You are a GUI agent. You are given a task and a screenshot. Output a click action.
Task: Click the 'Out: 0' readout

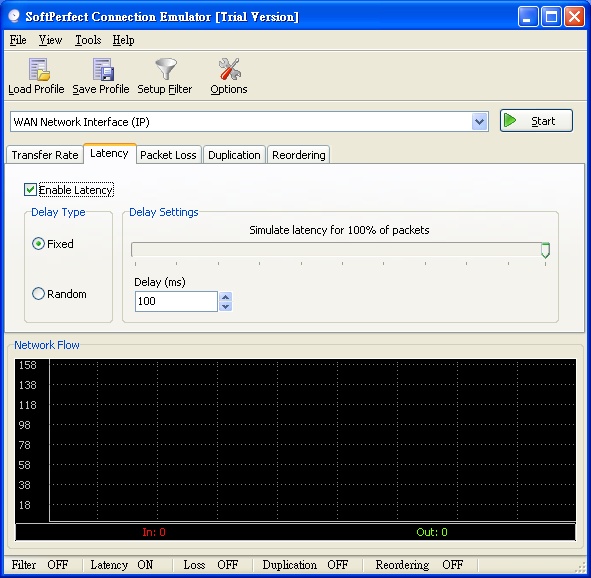432,532
